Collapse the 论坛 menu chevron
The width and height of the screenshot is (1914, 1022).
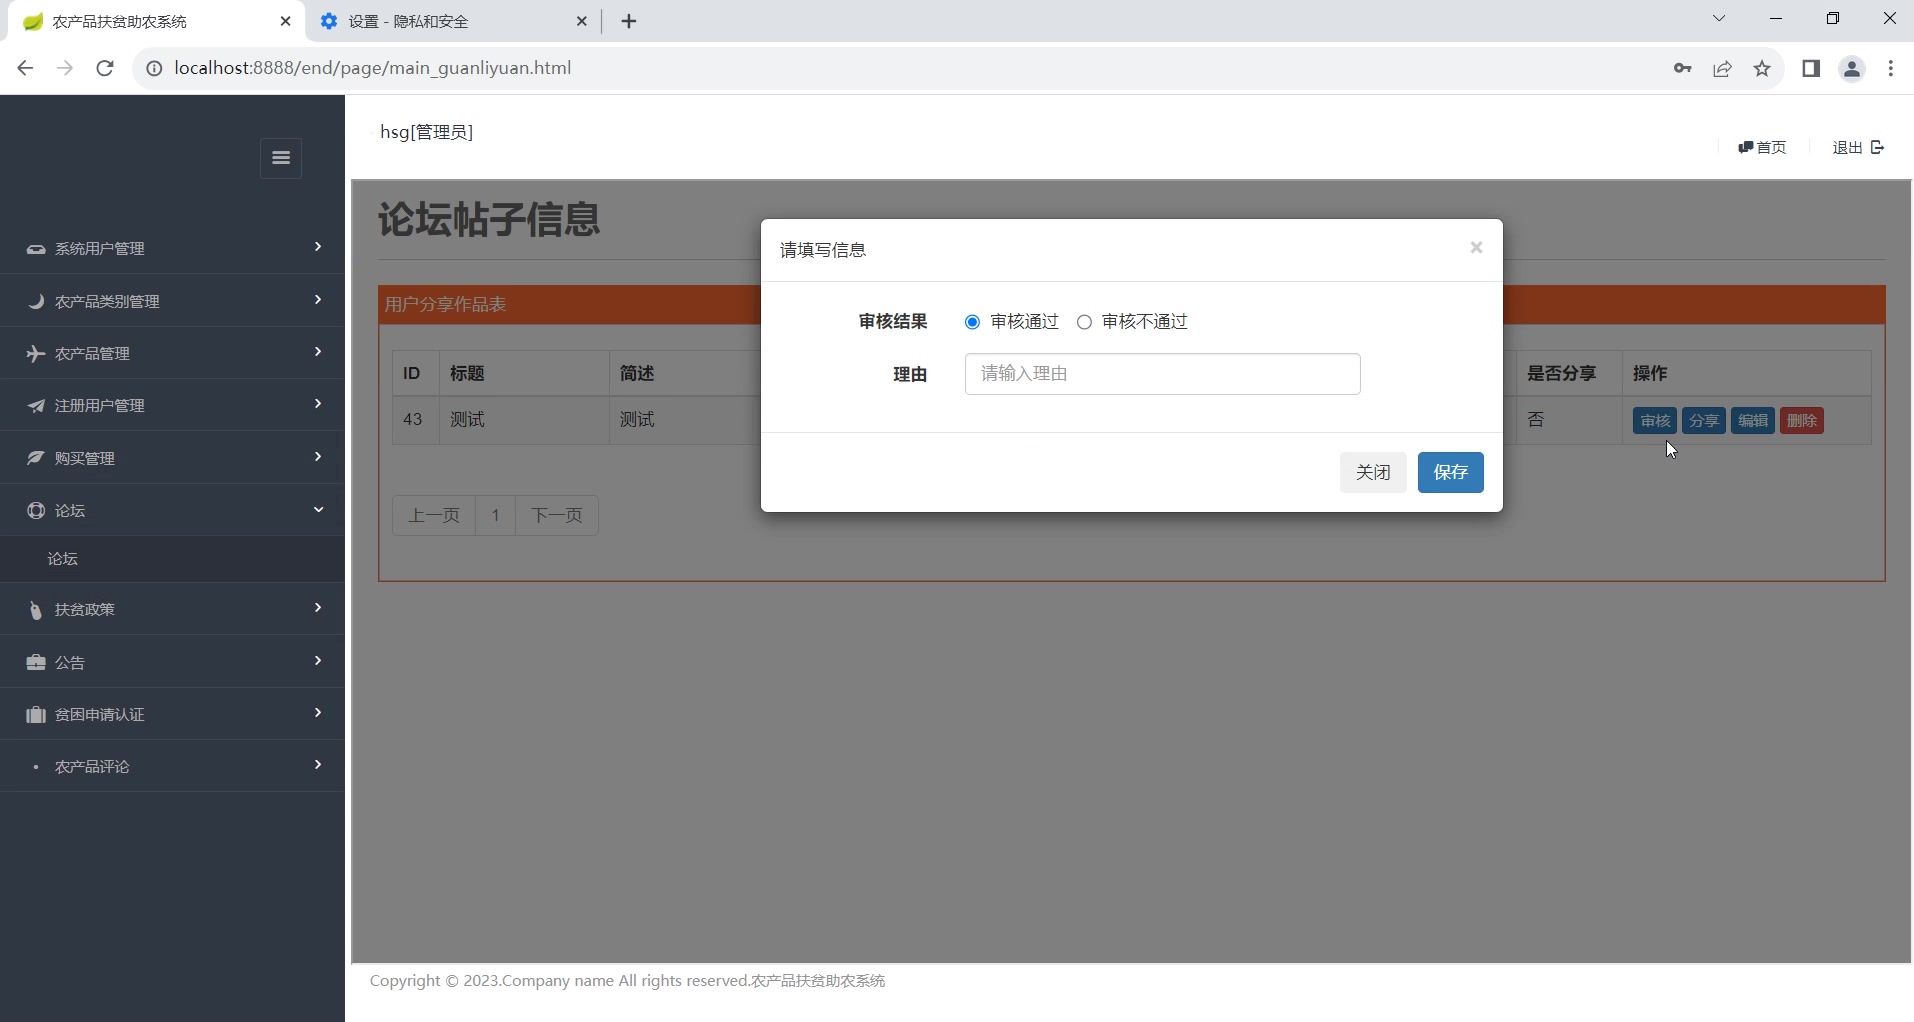point(318,510)
